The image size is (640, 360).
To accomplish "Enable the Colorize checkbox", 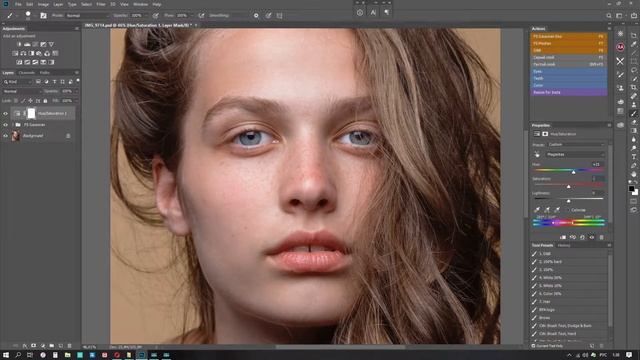I will pyautogui.click(x=568, y=210).
